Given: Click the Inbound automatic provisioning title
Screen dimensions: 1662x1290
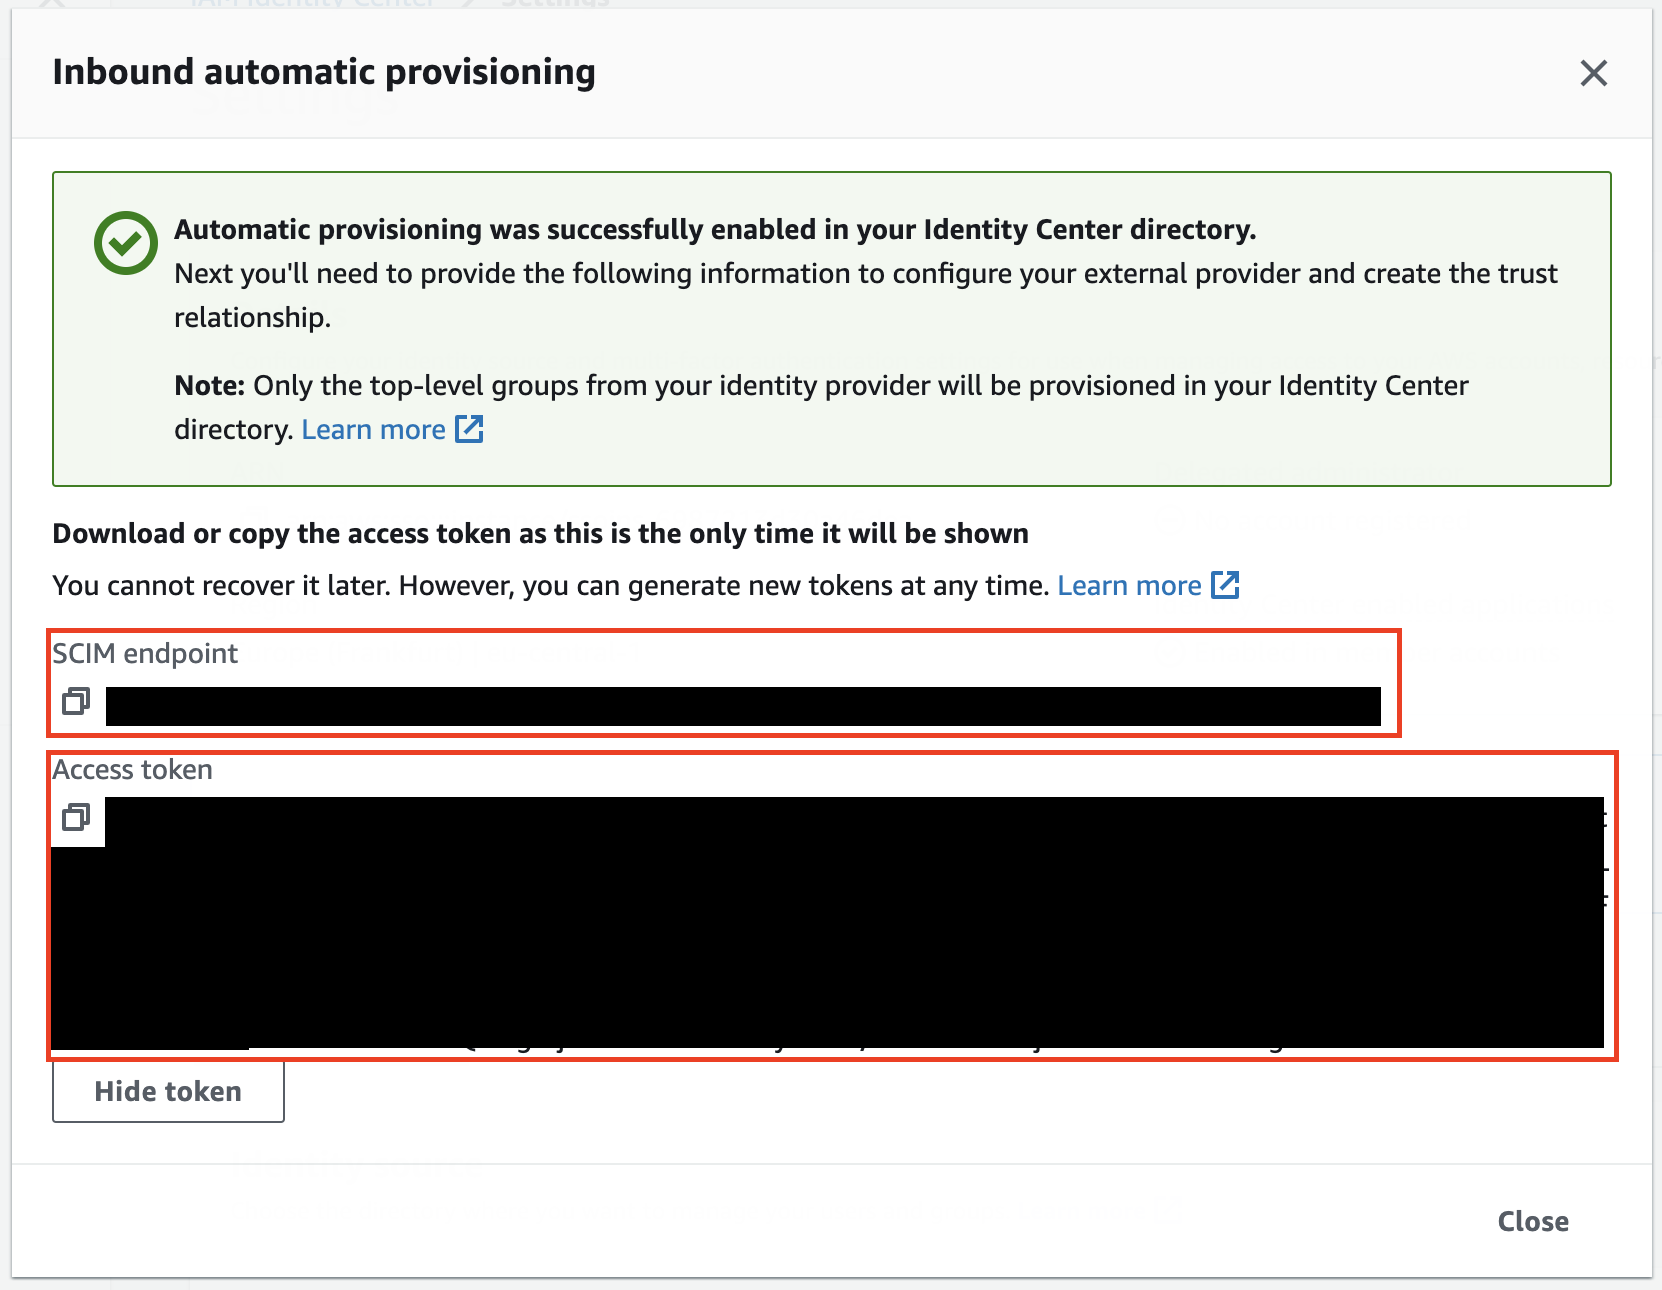Looking at the screenshot, I should (x=324, y=72).
